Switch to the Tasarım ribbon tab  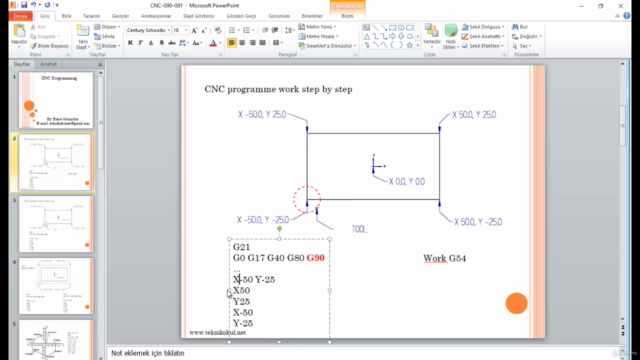91,16
